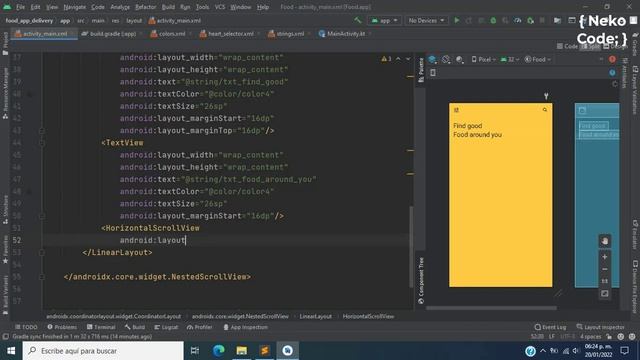Switch editor to Design view mode

point(616,46)
